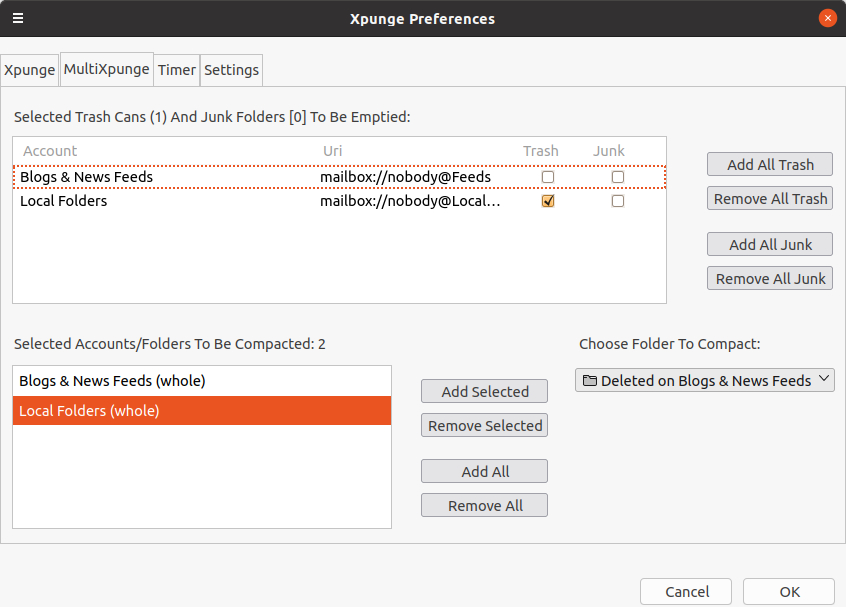
Task: Open the Timer tab
Action: click(x=177, y=70)
